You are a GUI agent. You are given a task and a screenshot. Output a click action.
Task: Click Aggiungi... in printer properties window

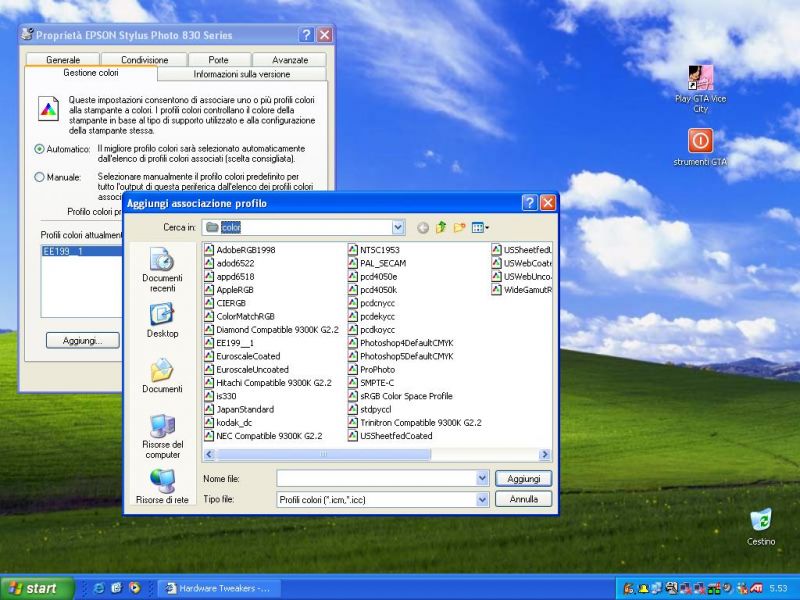tap(83, 340)
